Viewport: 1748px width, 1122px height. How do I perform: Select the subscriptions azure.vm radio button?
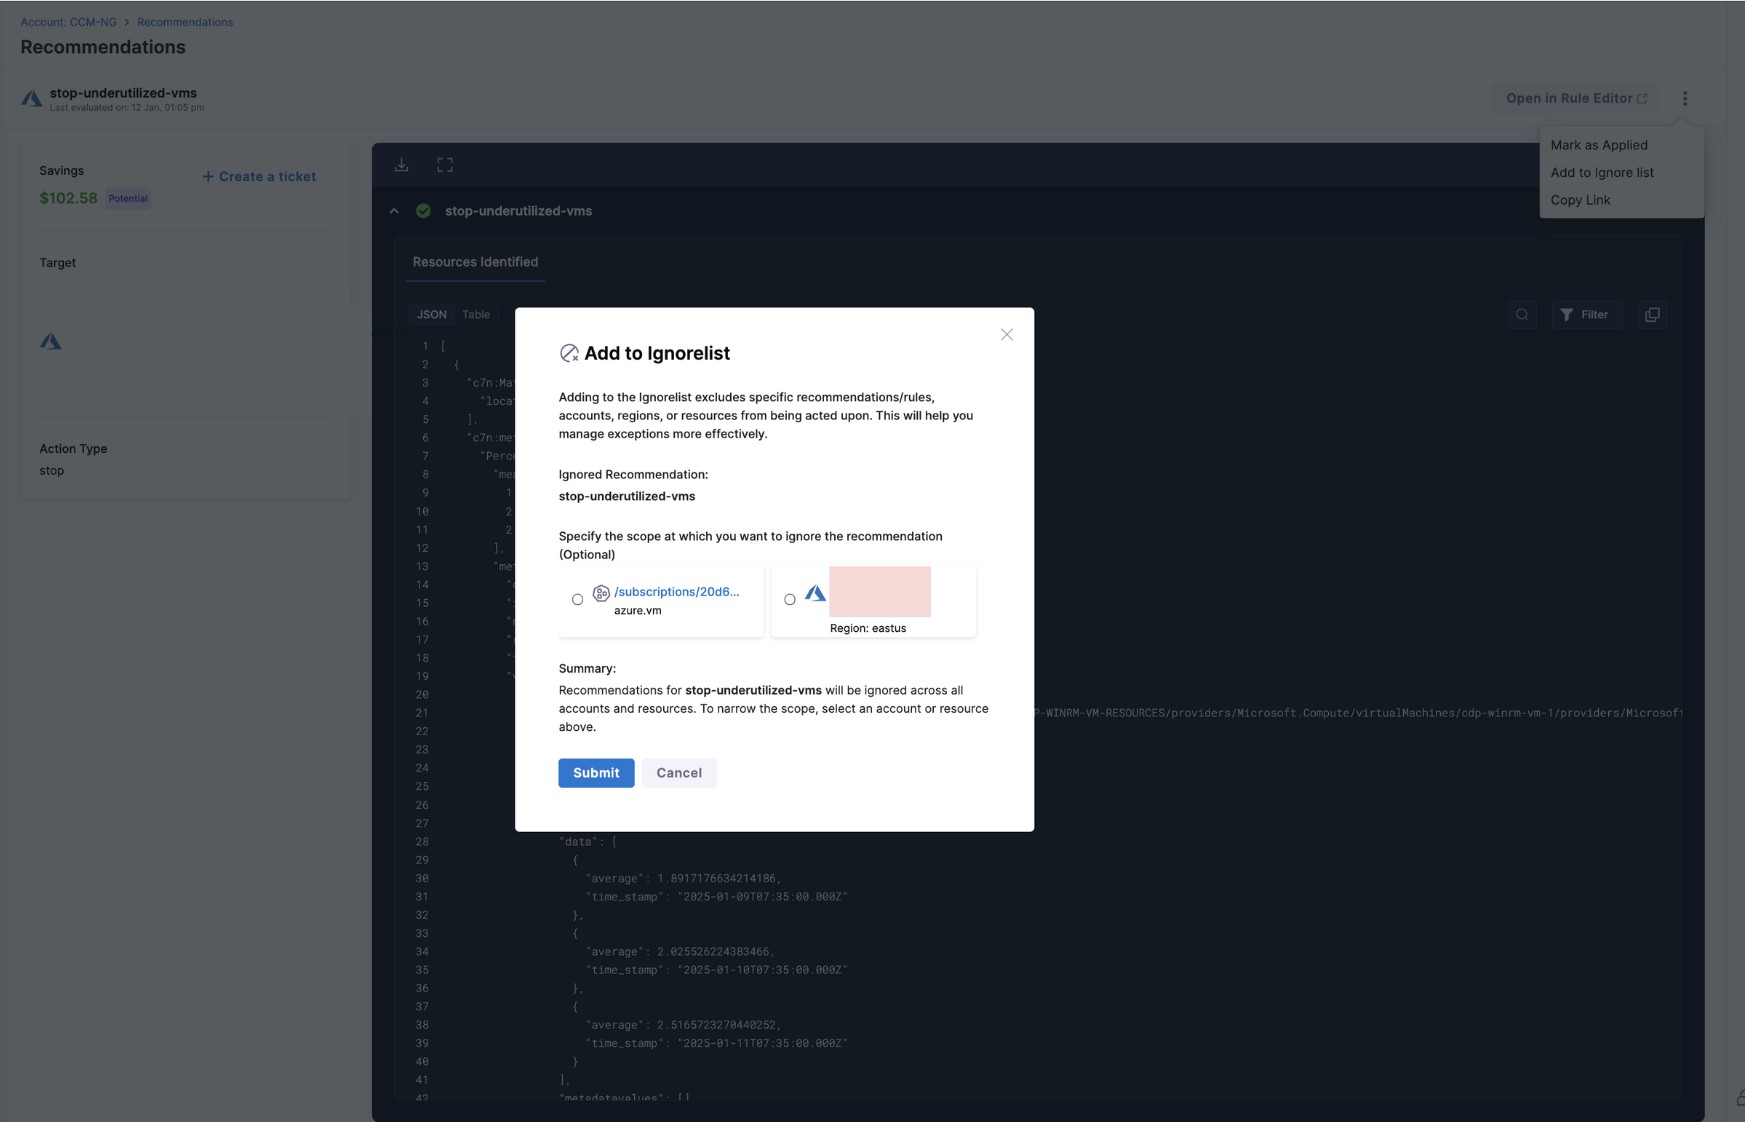point(577,600)
